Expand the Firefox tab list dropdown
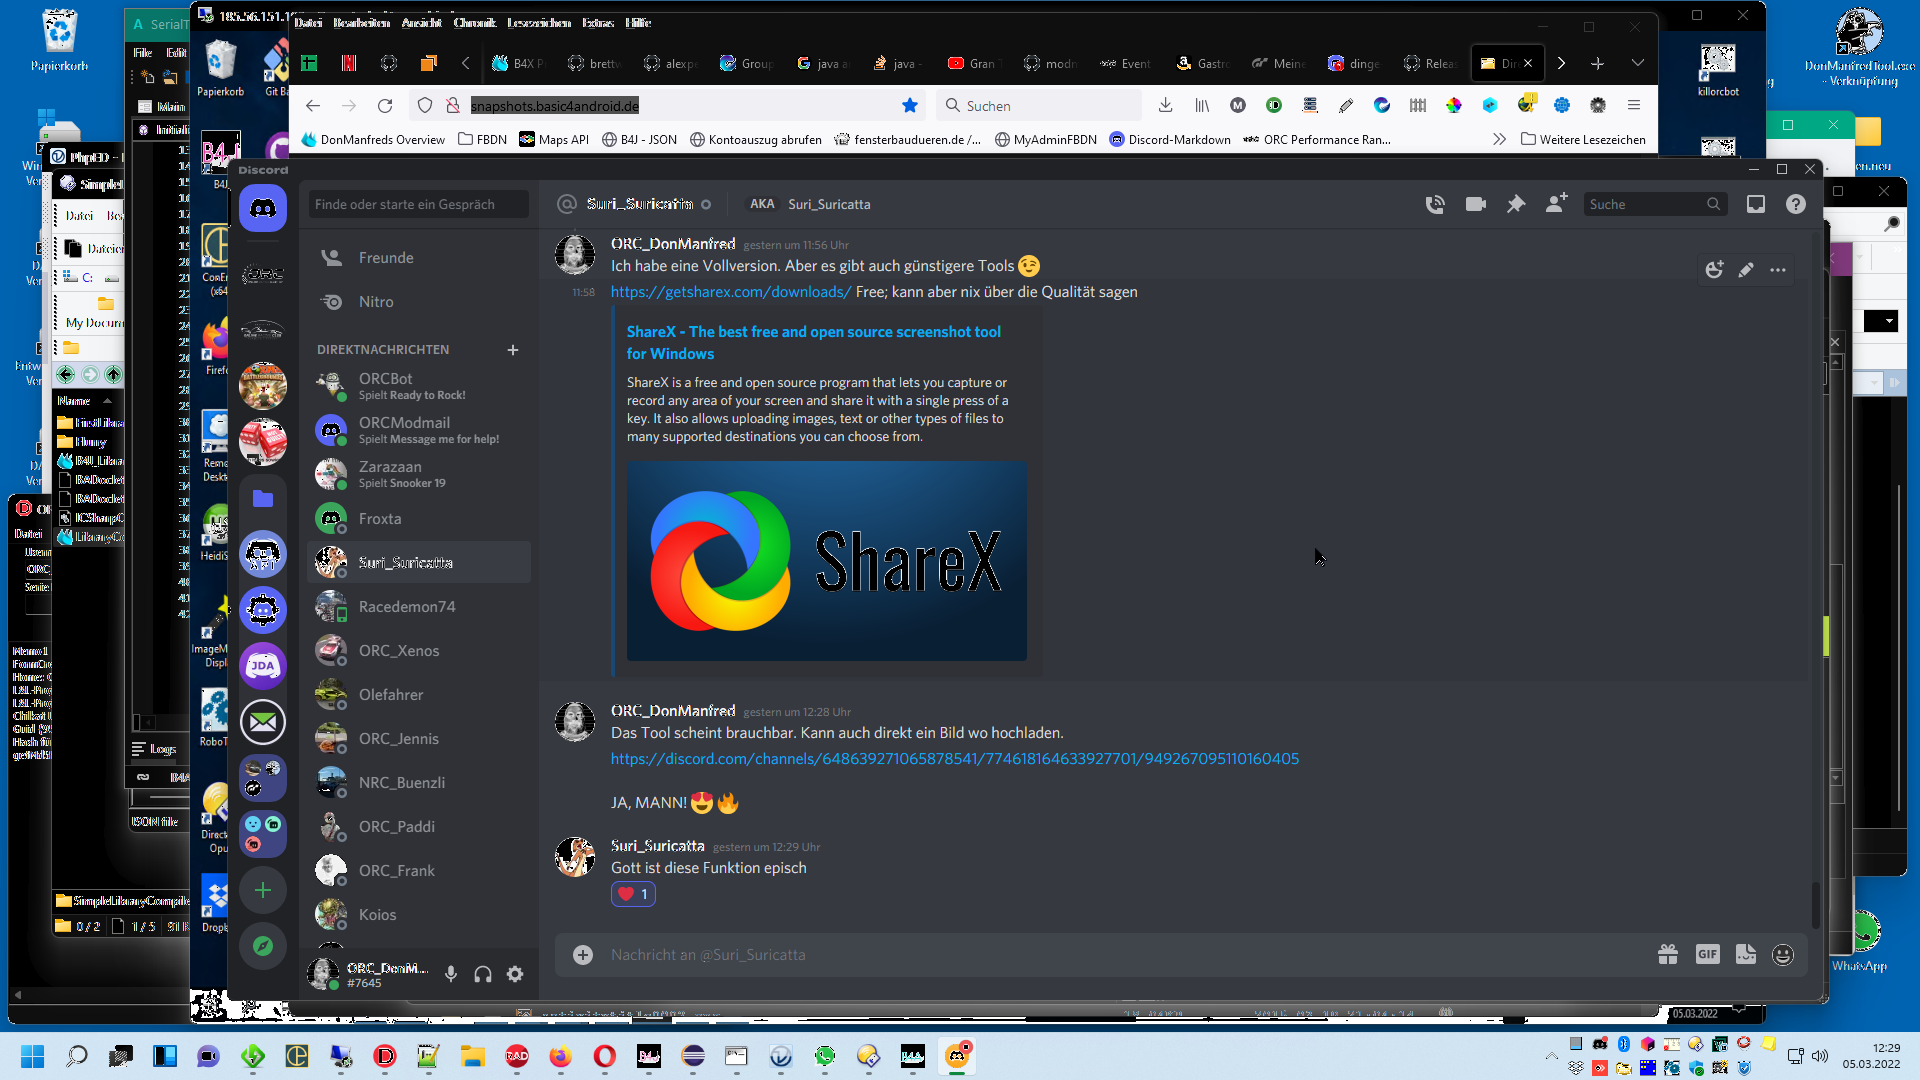 click(1637, 63)
